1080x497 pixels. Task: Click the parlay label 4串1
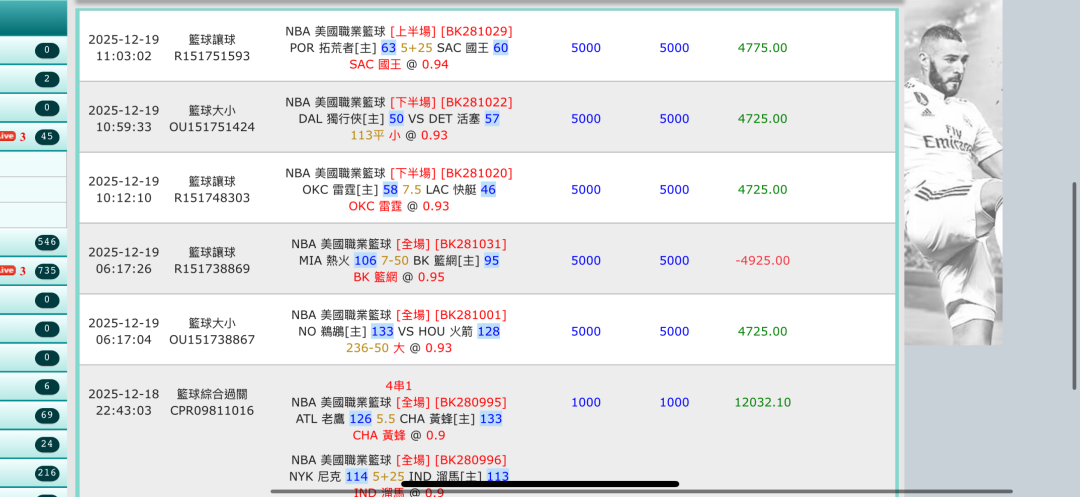pyautogui.click(x=399, y=385)
